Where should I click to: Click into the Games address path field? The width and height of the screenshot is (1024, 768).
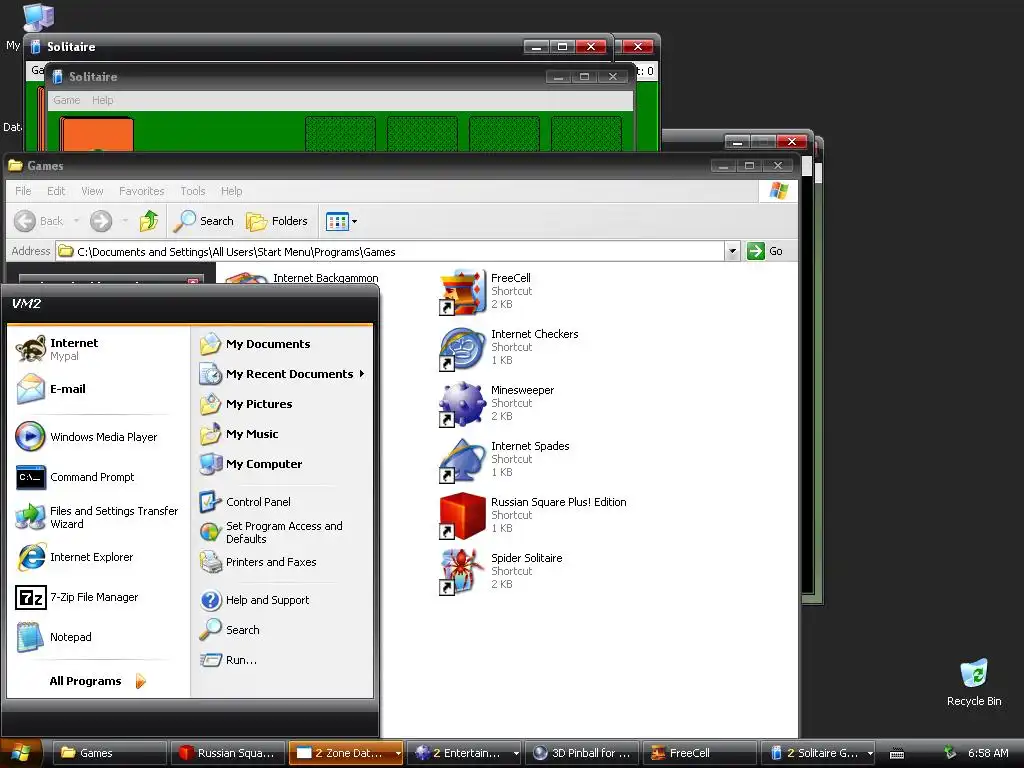click(390, 251)
